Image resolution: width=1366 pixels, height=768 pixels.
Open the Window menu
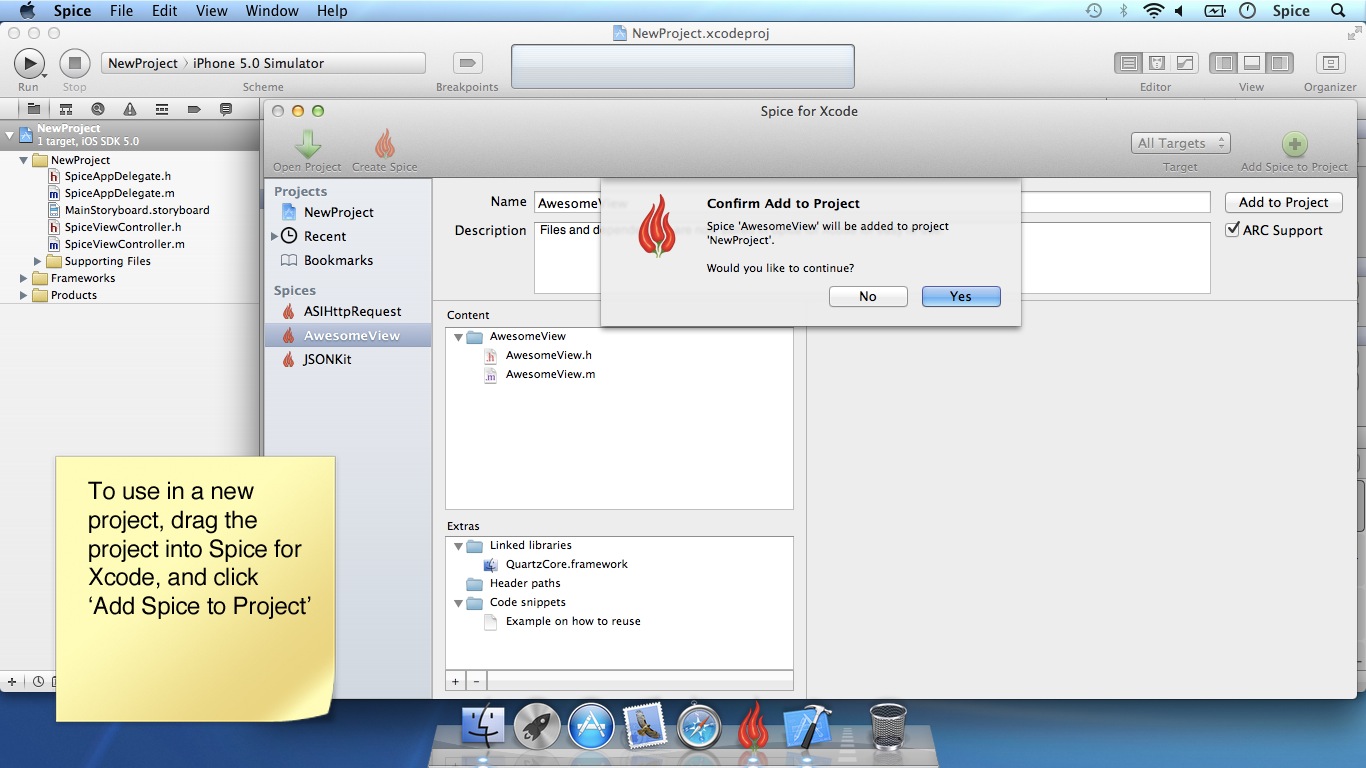272,11
